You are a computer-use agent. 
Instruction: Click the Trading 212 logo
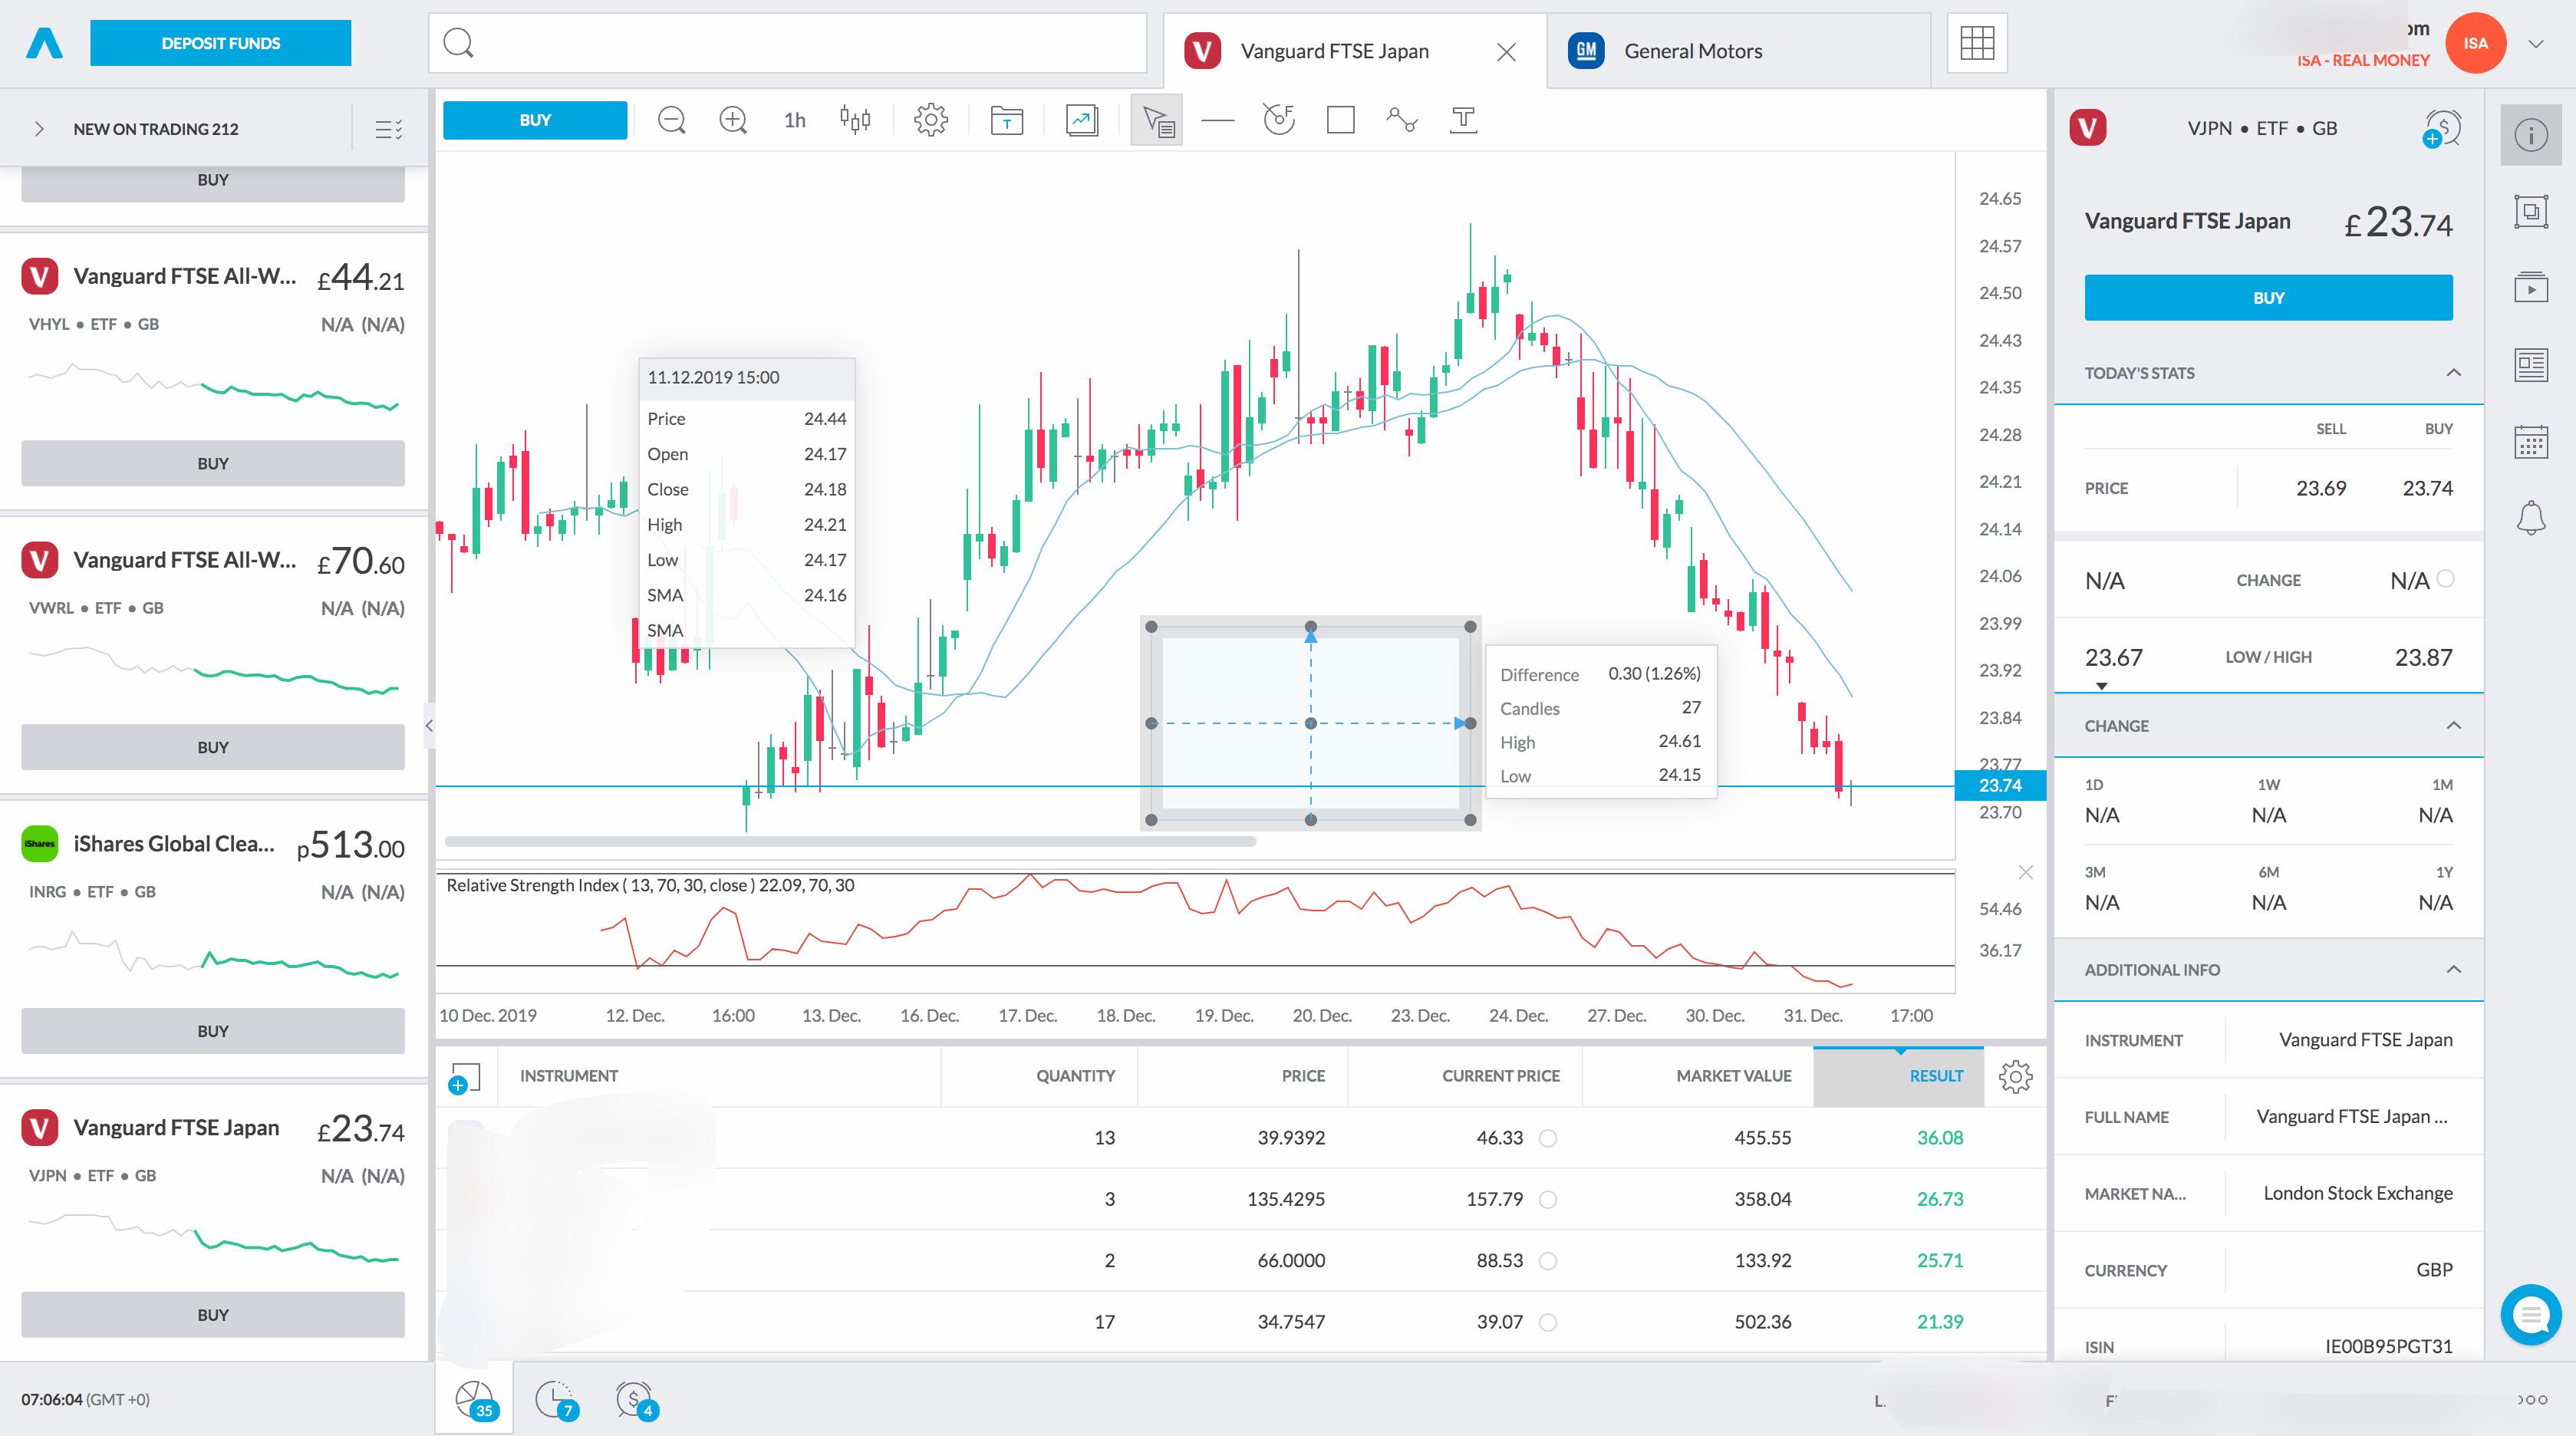coord(44,43)
